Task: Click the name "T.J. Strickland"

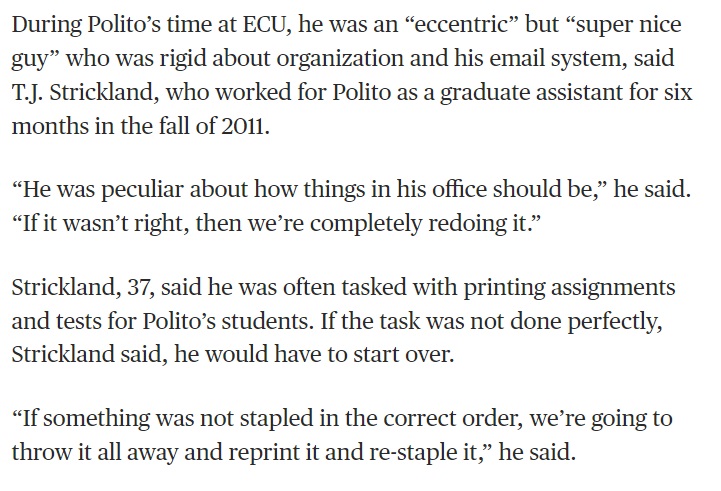Action: click(80, 94)
